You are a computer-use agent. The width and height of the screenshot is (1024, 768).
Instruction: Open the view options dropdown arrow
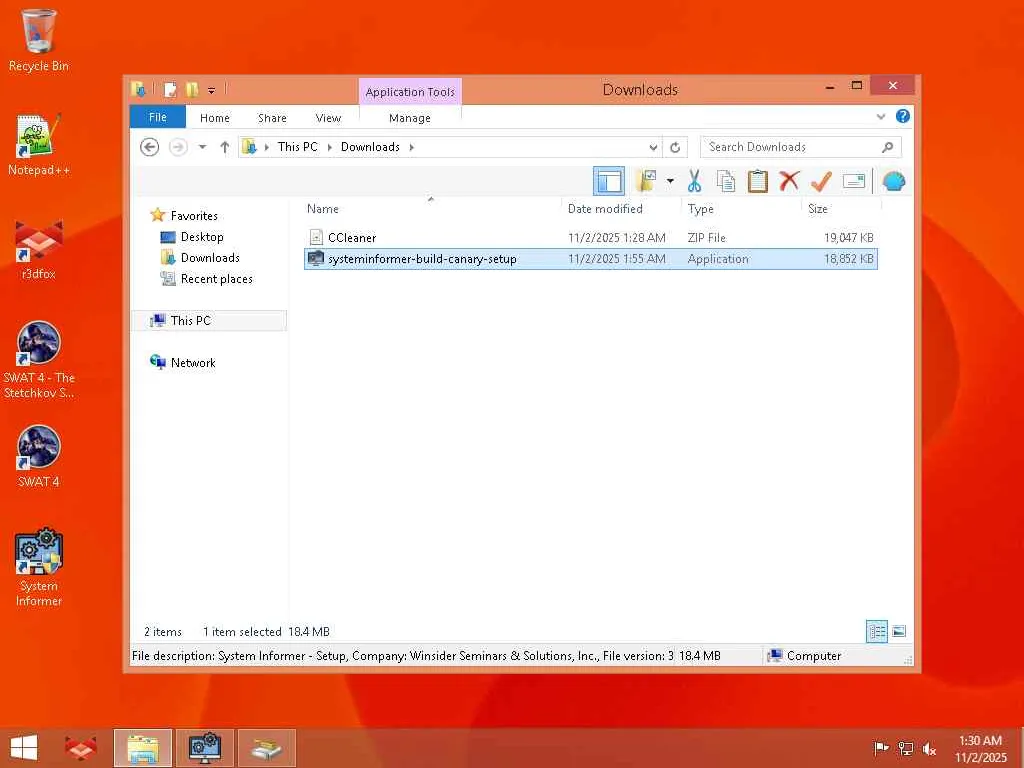(x=670, y=181)
